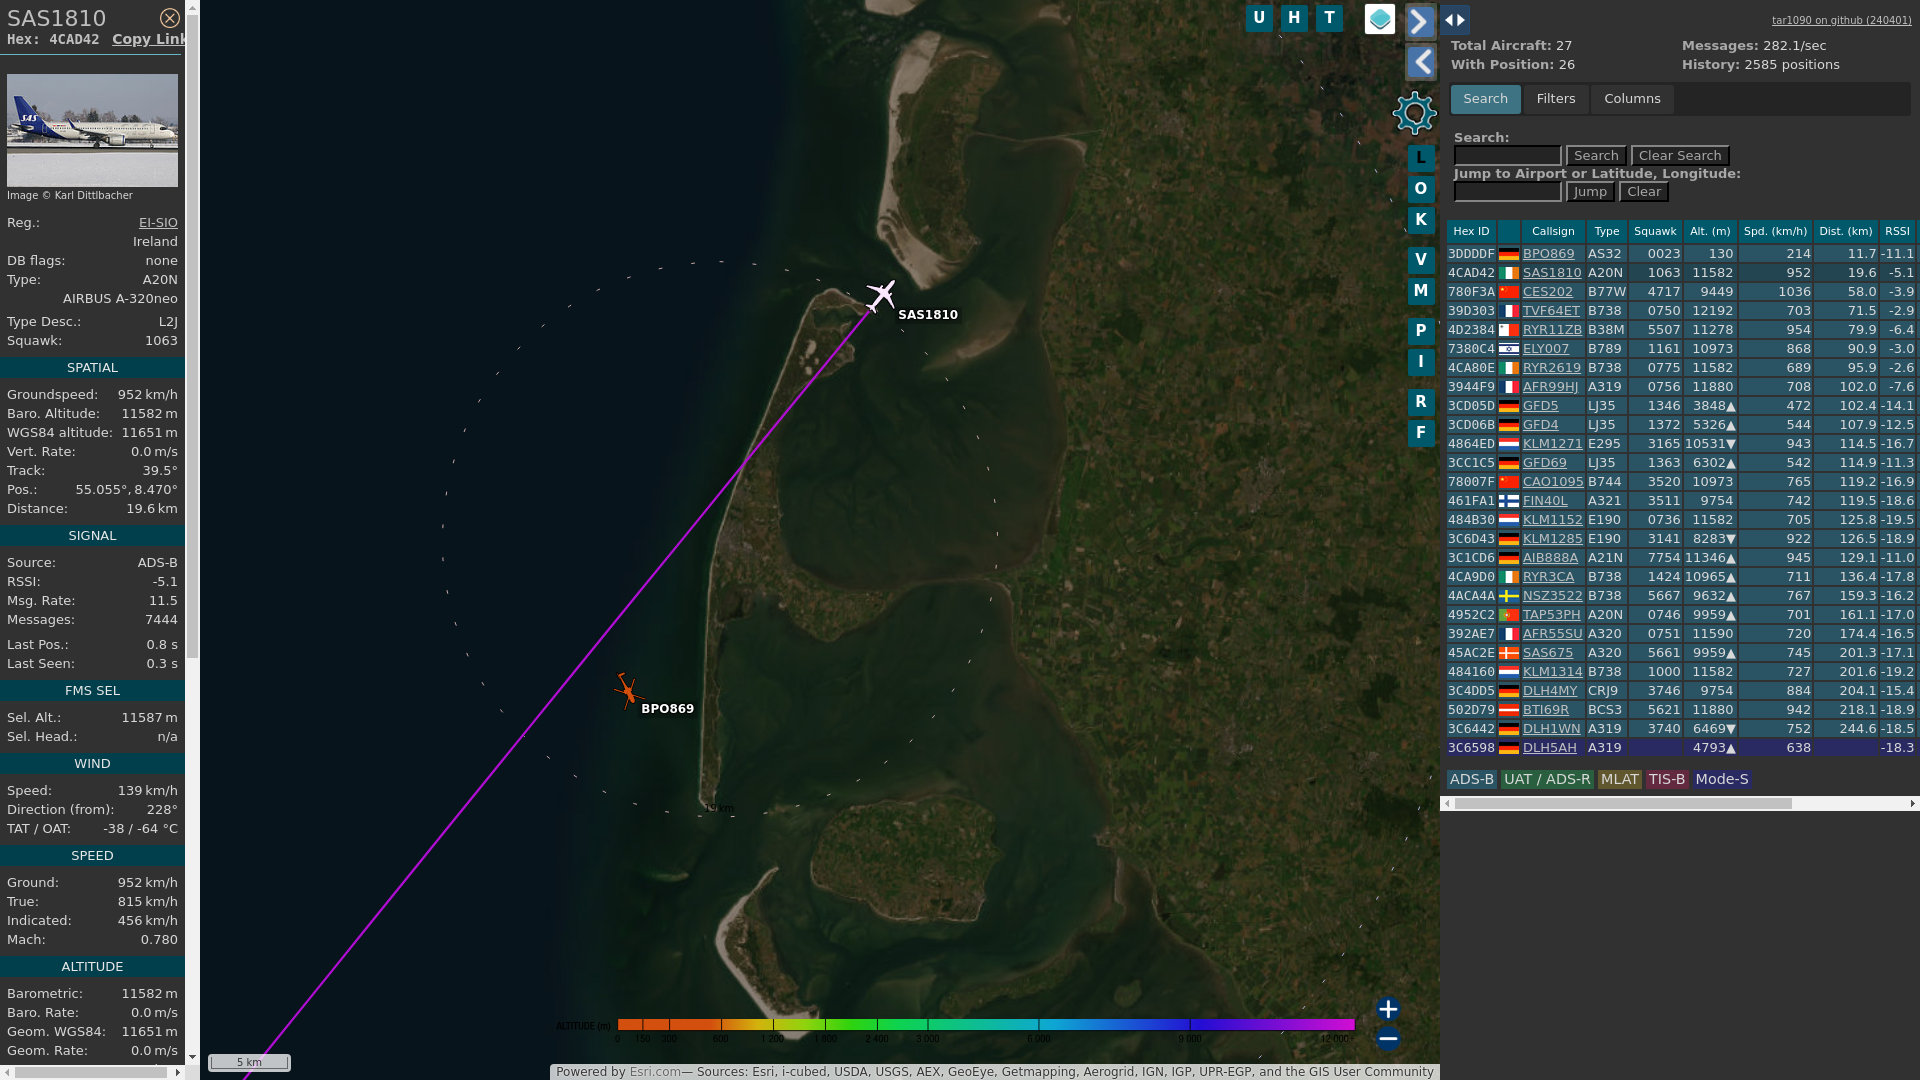Click the SAS aircraft photo thumbnail
Viewport: 1920px width, 1080px height.
point(92,130)
